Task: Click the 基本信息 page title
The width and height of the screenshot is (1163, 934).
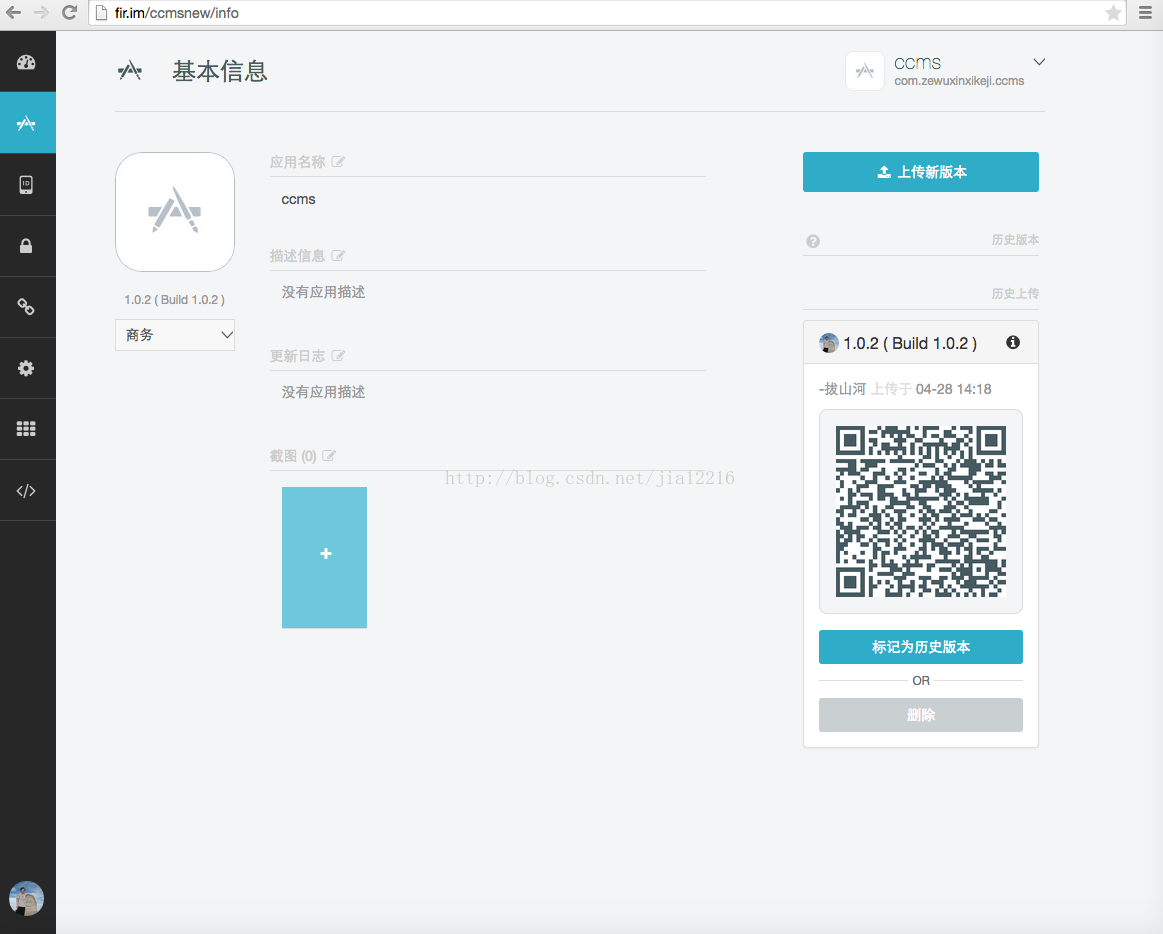Action: [220, 71]
